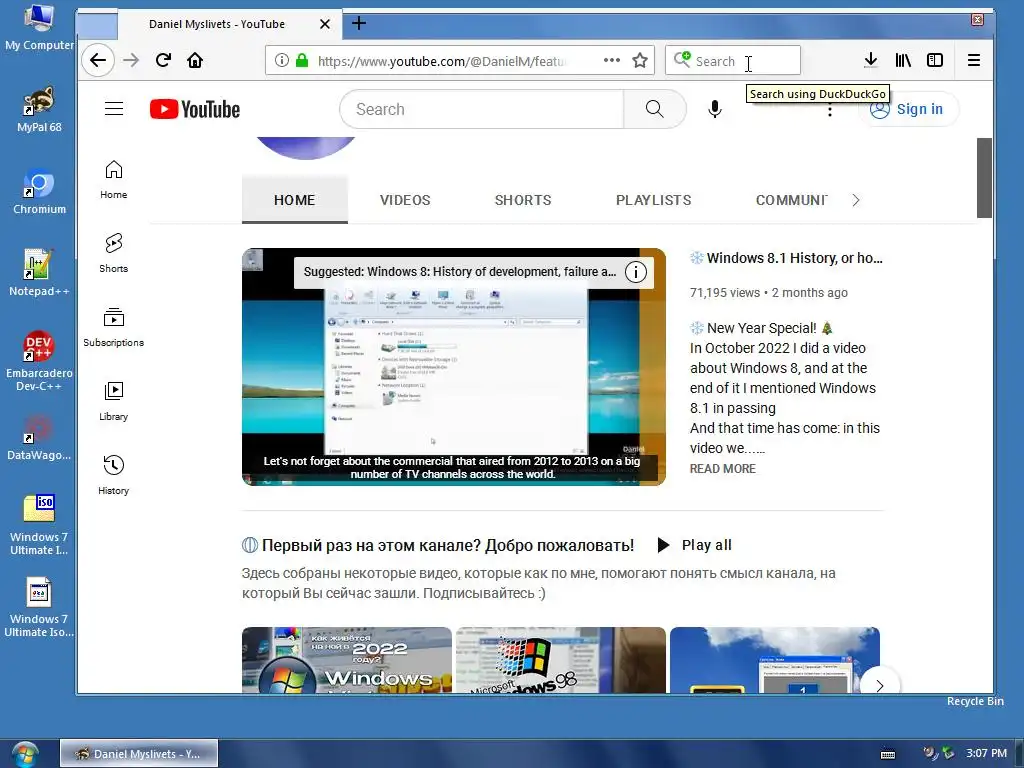The height and width of the screenshot is (768, 1024).
Task: Click the Windows Start orb
Action: coord(24,754)
